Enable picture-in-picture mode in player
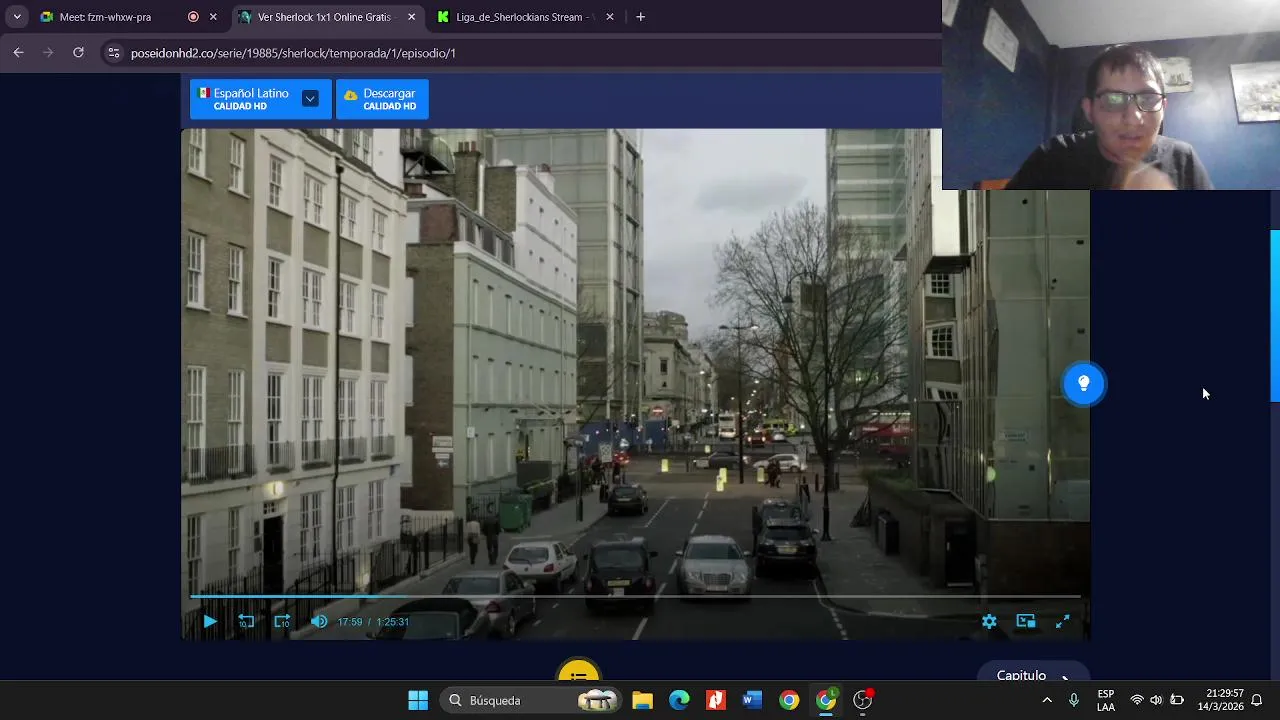 (1026, 621)
